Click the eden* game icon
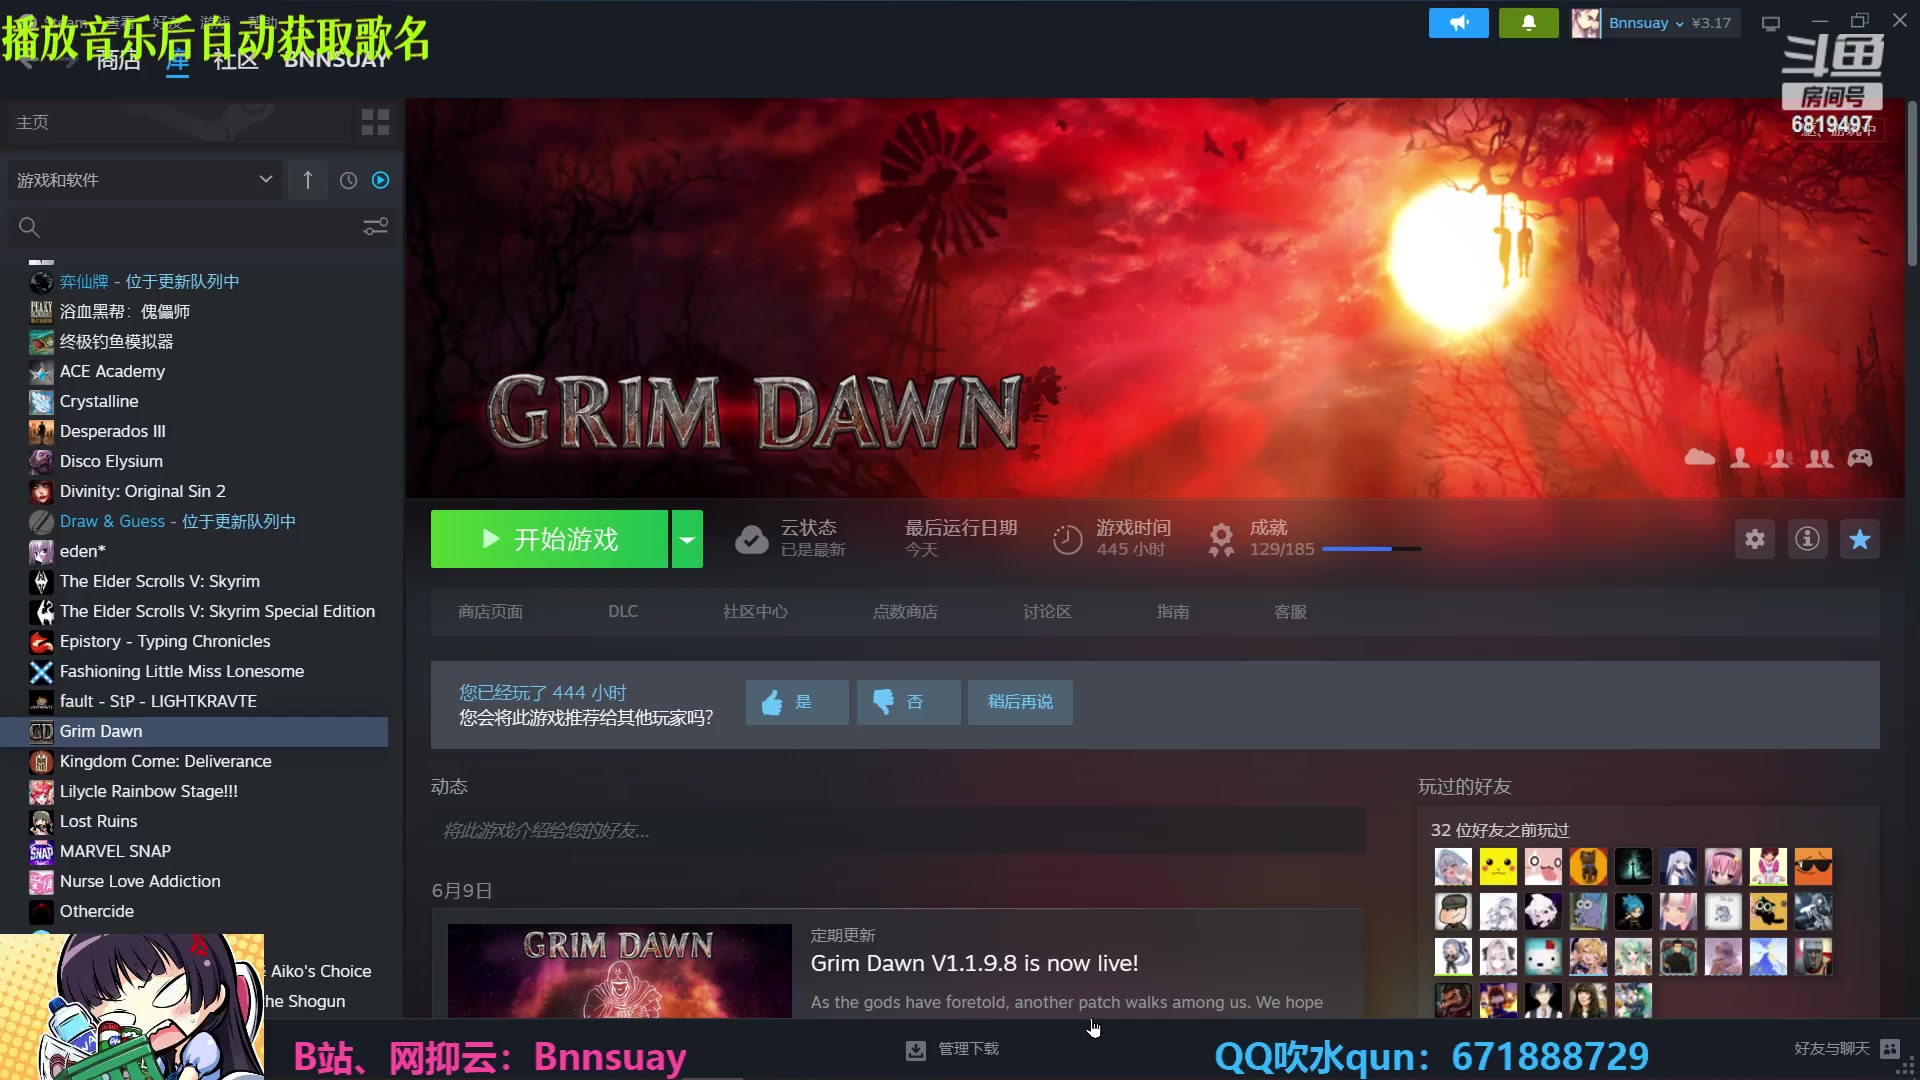Viewport: 1920px width, 1080px height. [x=41, y=552]
